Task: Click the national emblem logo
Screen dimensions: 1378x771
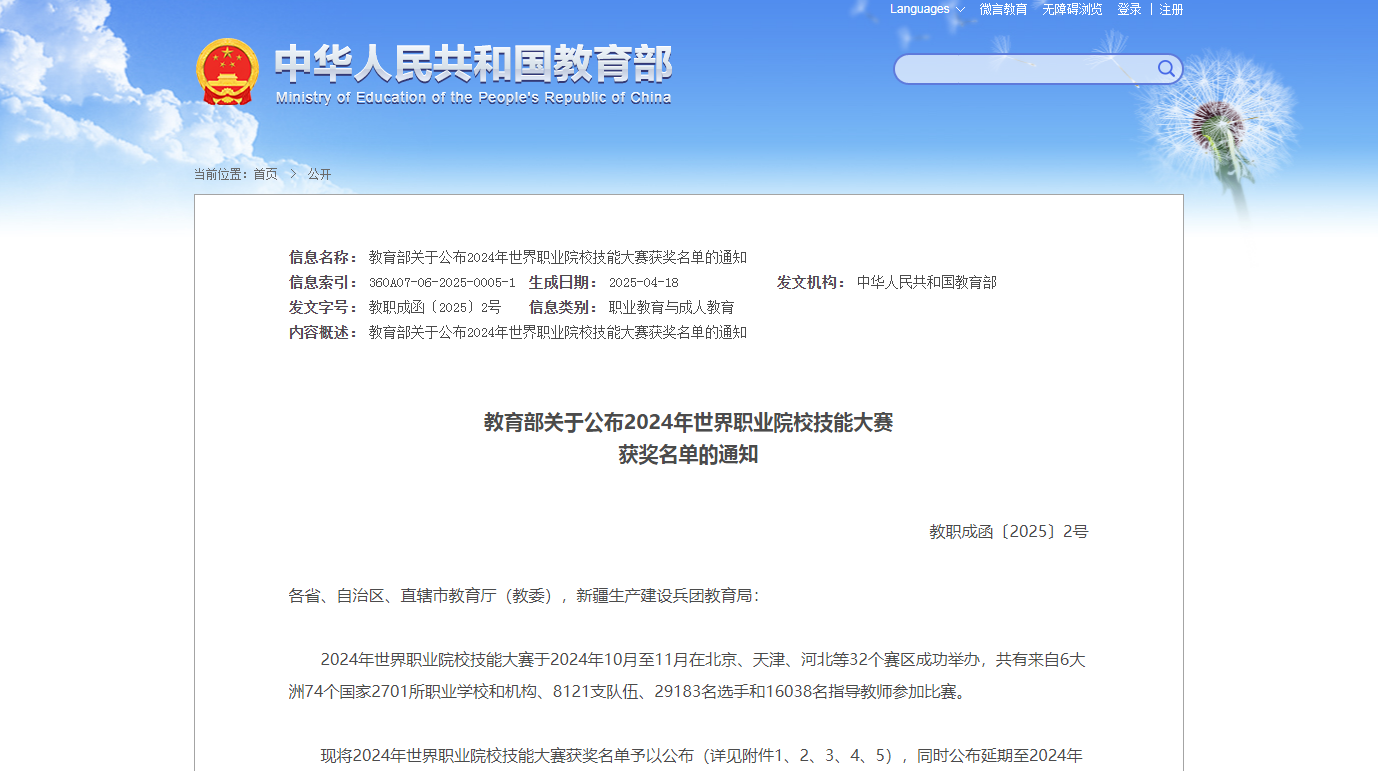Action: [227, 72]
